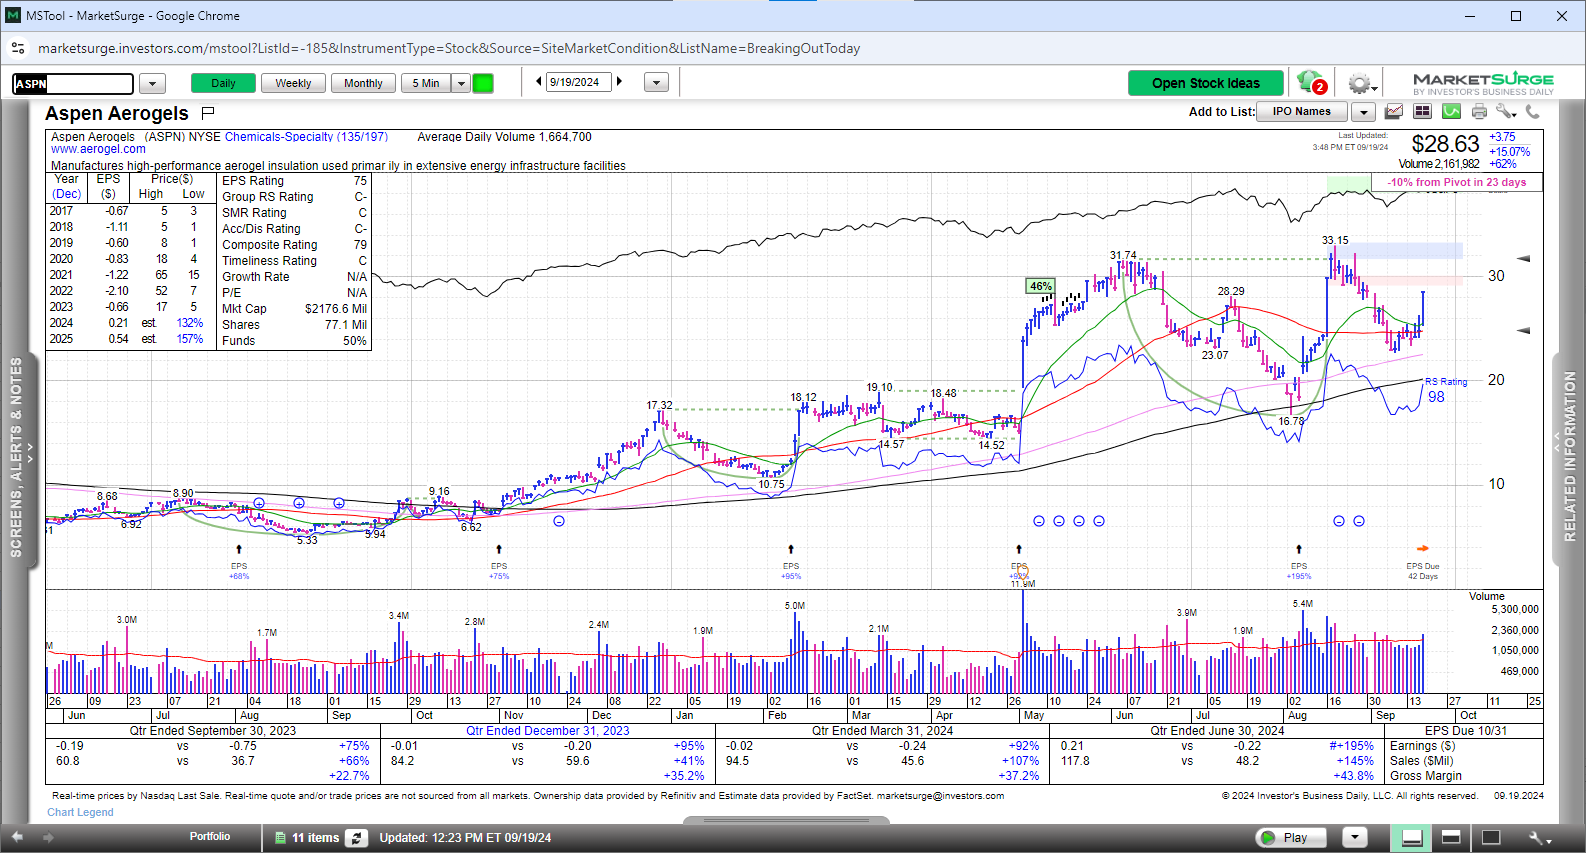This screenshot has width=1586, height=853.
Task: Click the MarketSurge logo
Action: tap(1483, 83)
